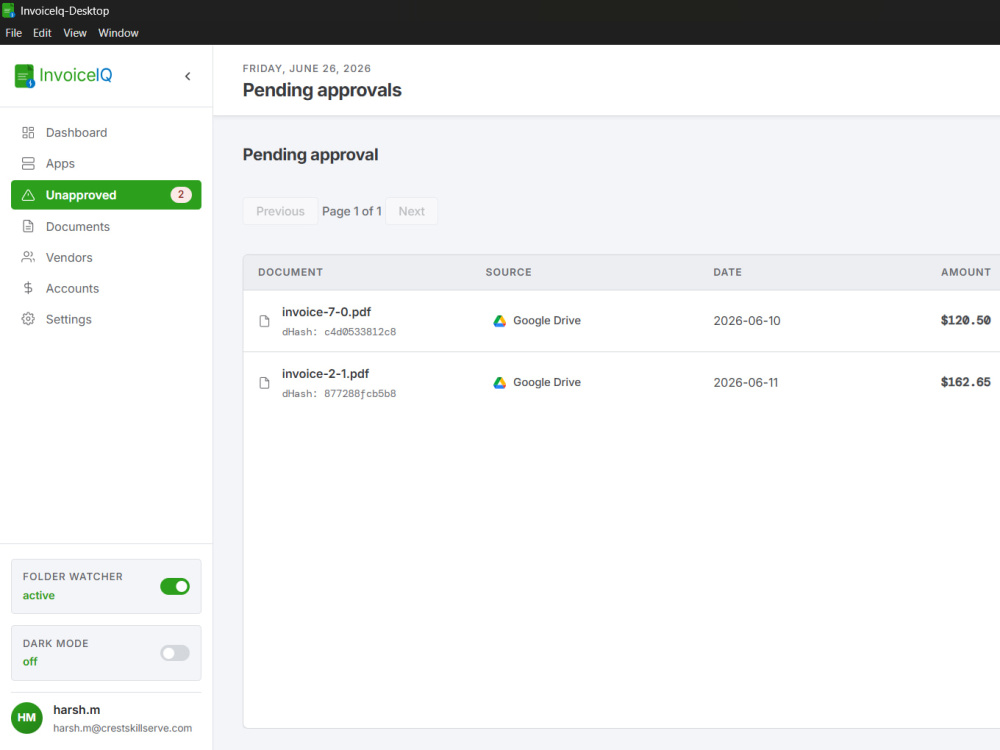Screen dimensions: 1000x750
Task: Click the Apps stack icon
Action: 28,164
